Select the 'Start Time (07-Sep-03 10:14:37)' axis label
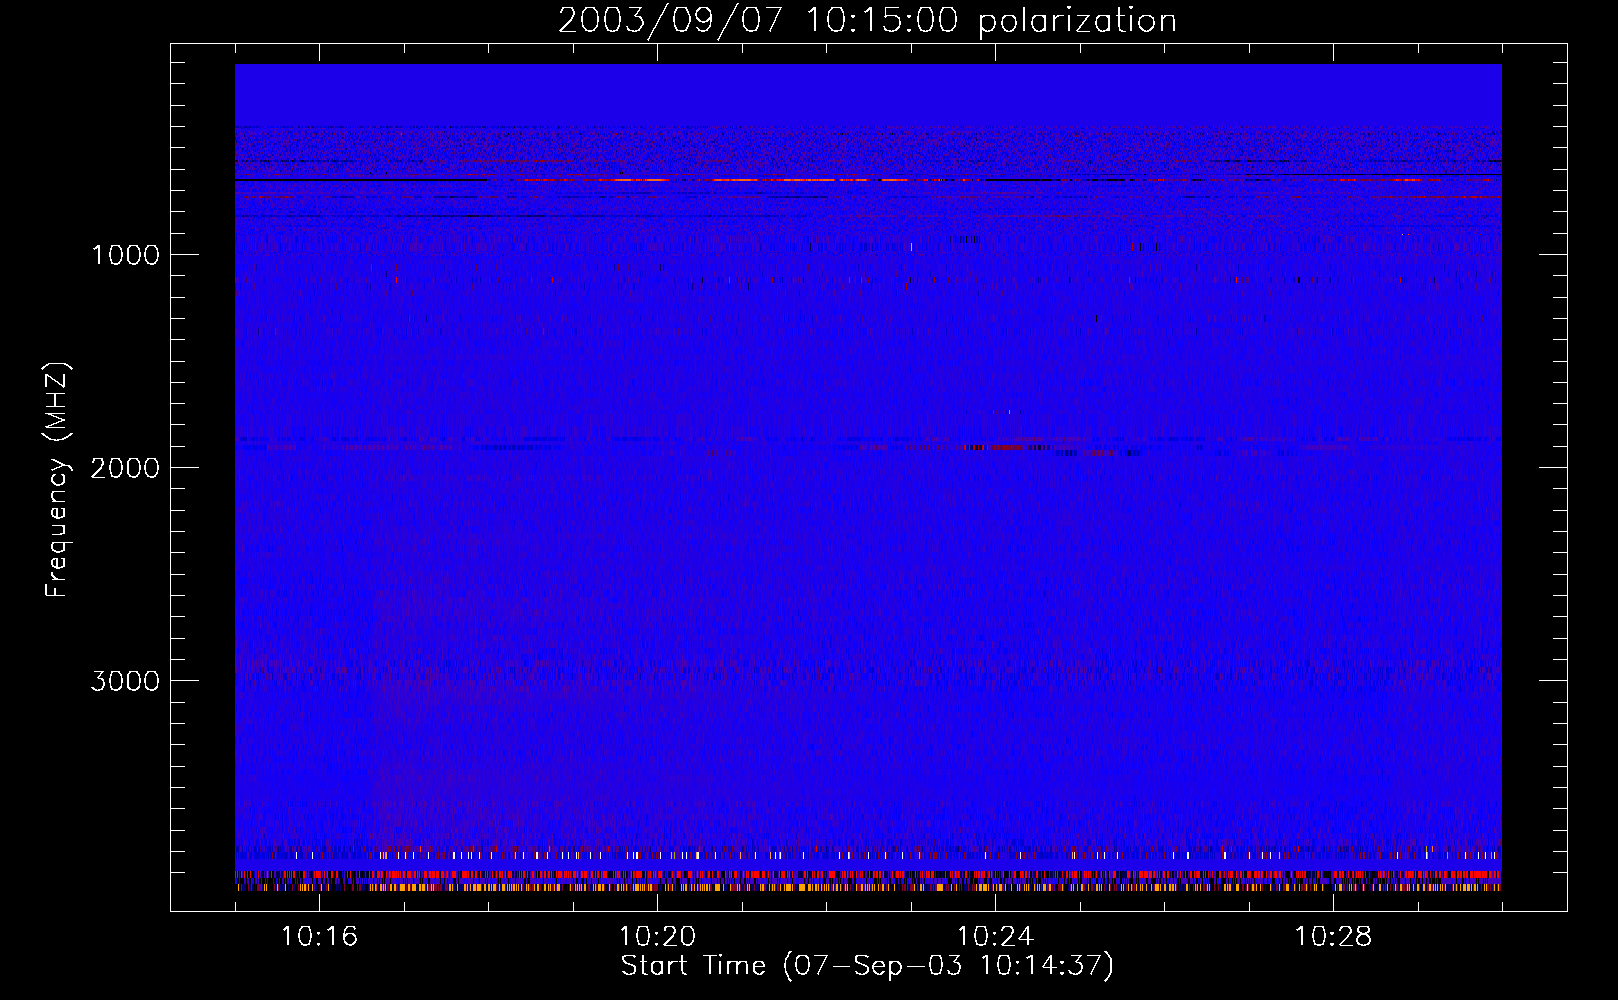This screenshot has width=1618, height=1000. coord(867,966)
